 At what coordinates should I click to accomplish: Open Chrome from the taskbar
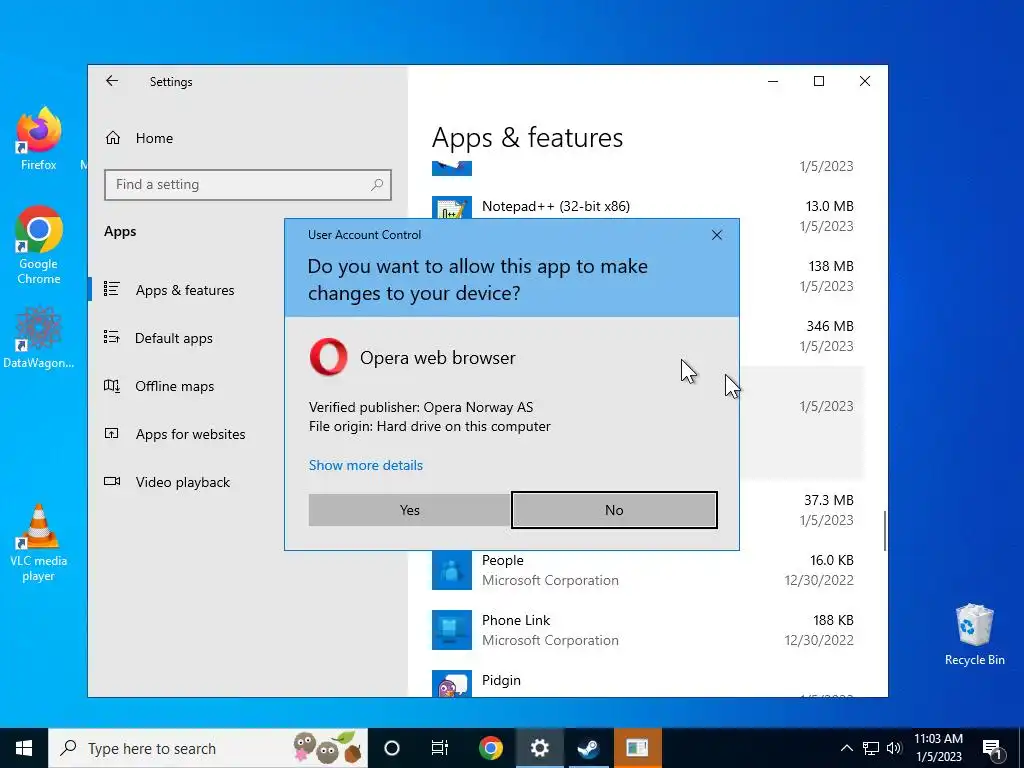click(x=490, y=748)
